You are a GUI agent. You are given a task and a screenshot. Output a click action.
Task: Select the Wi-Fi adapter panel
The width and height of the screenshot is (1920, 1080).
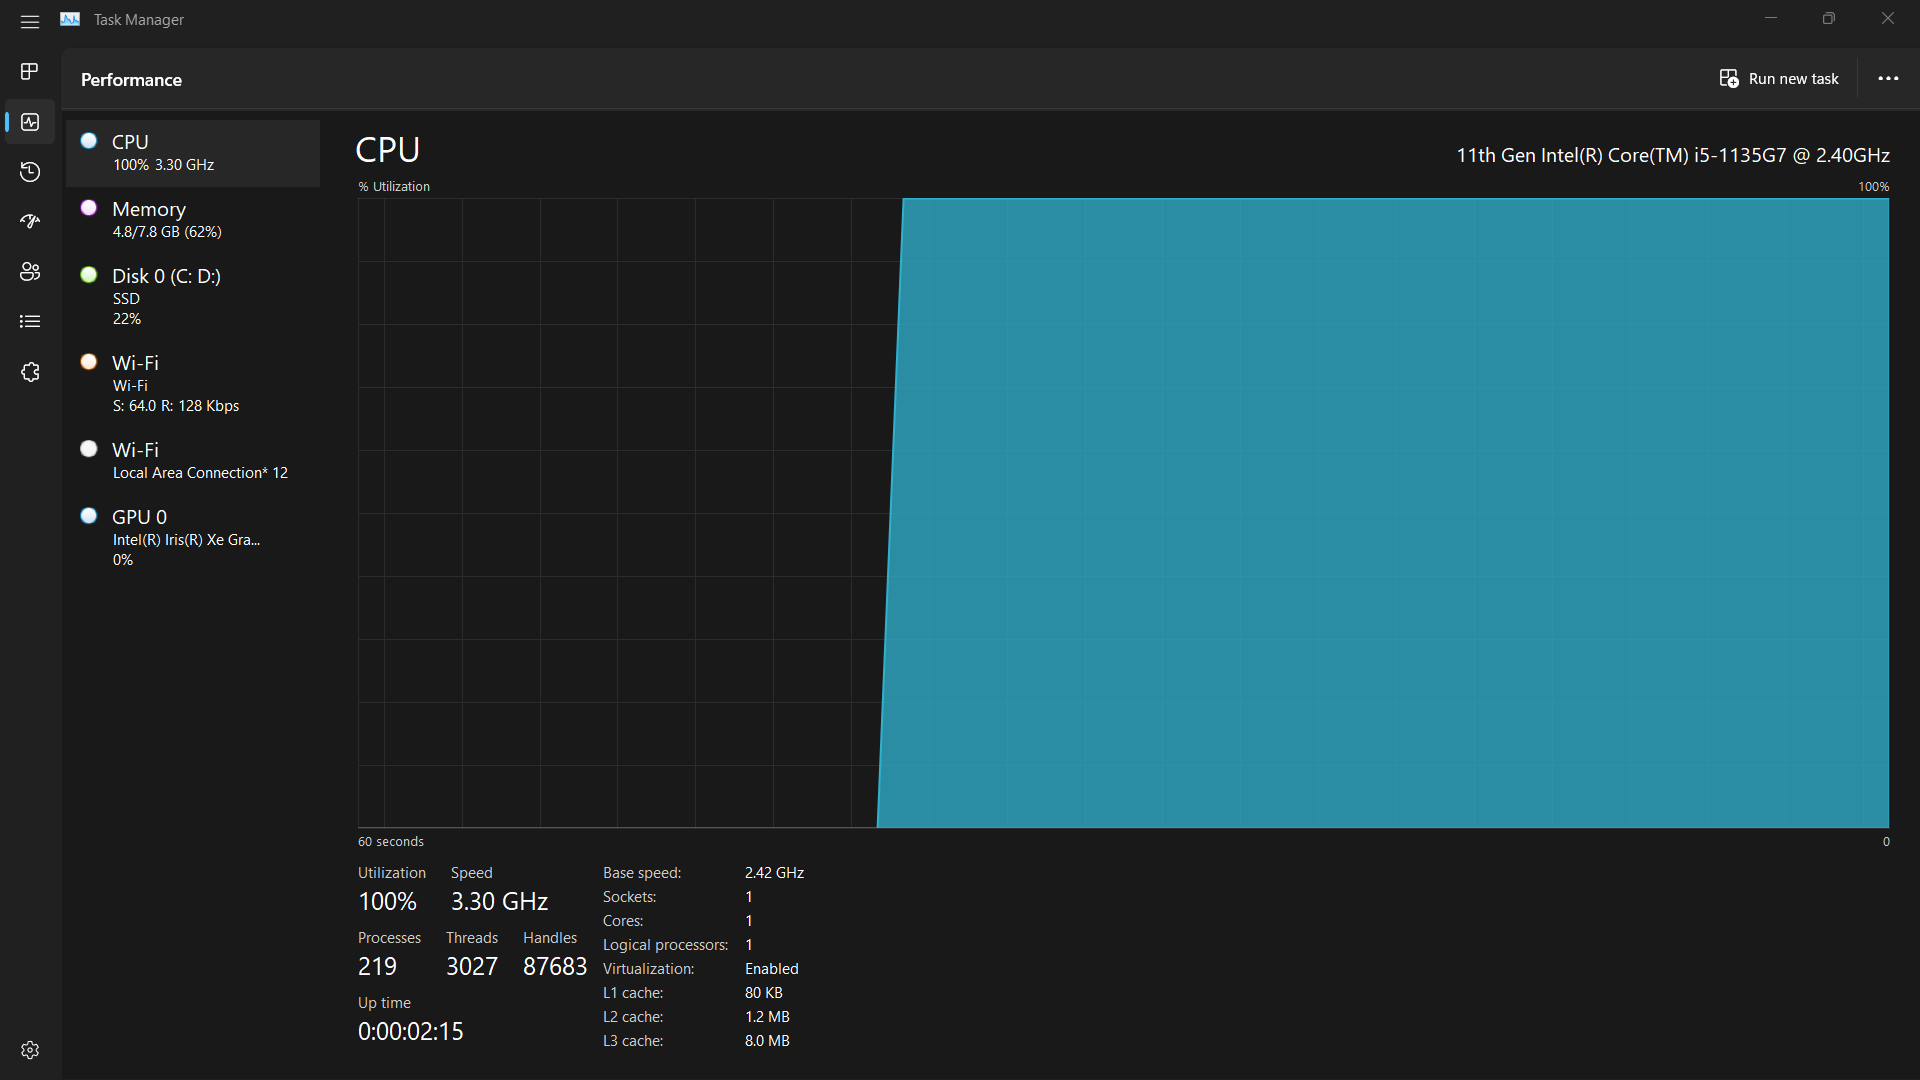[192, 382]
